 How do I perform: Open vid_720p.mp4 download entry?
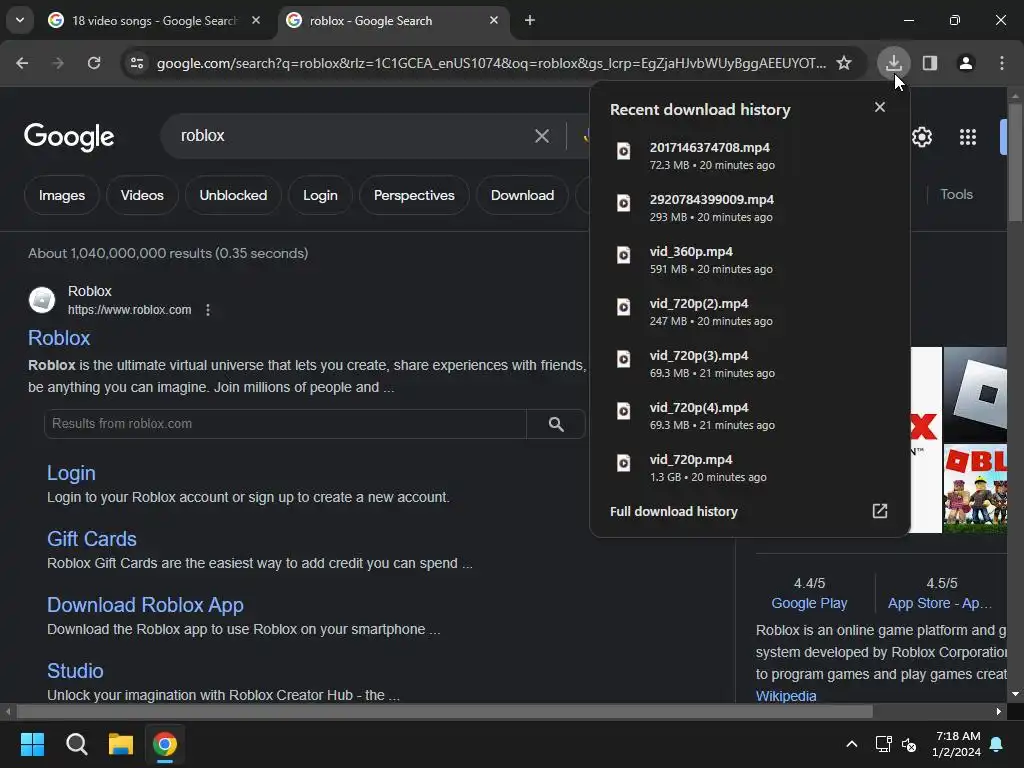tap(750, 468)
